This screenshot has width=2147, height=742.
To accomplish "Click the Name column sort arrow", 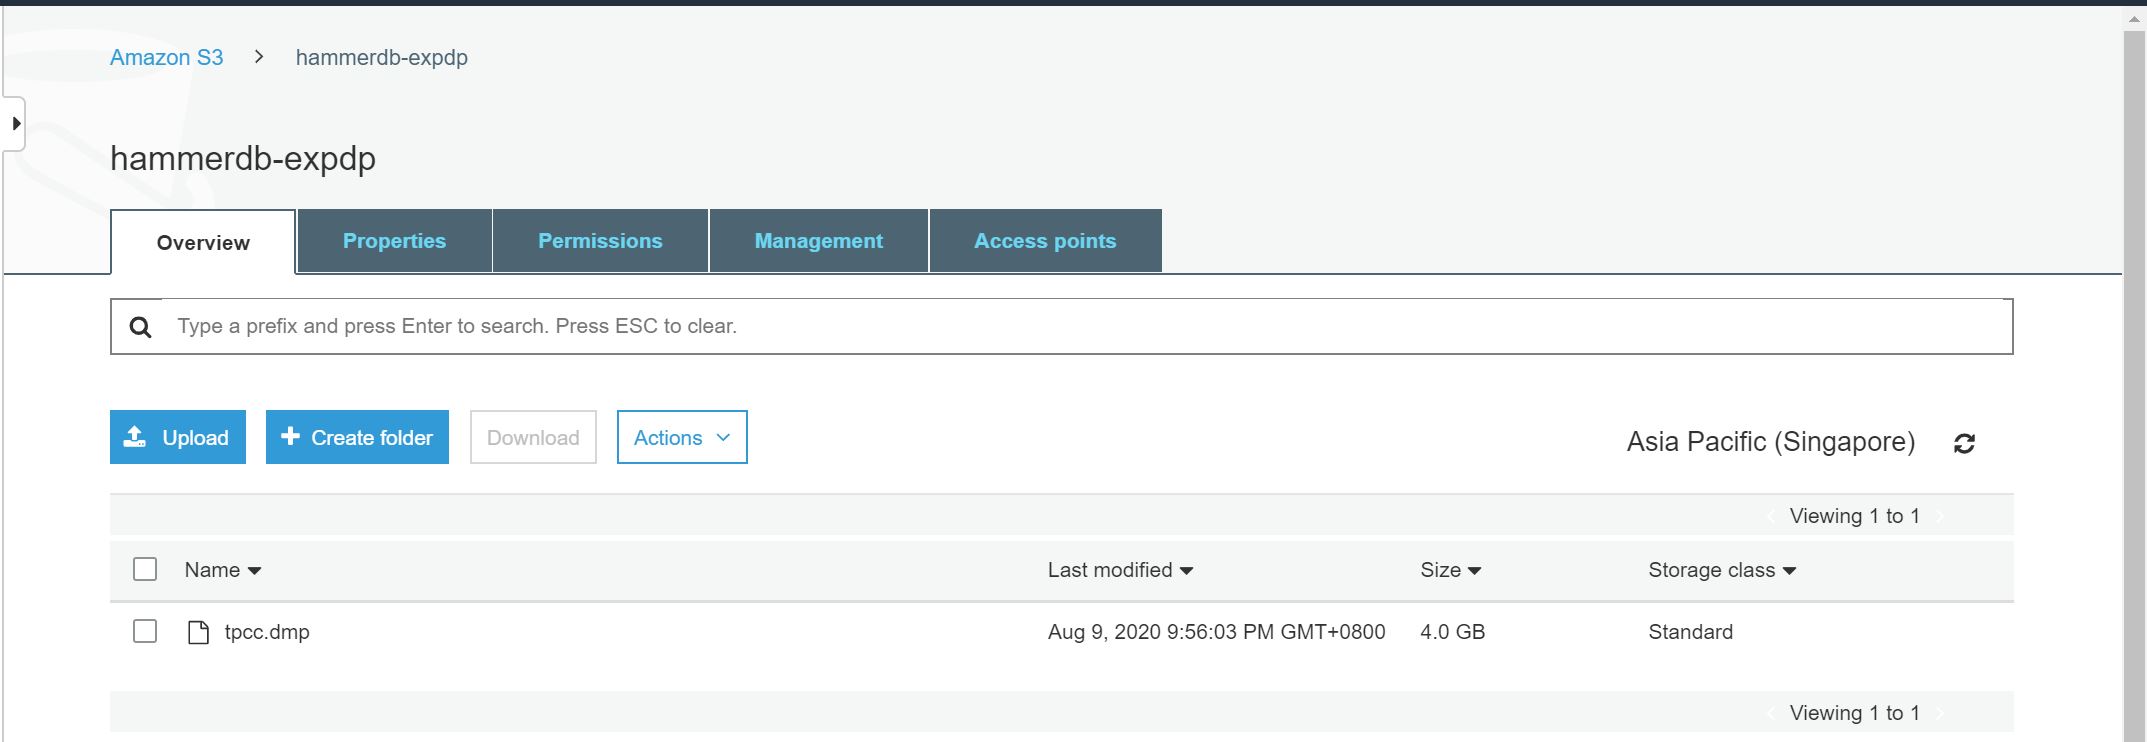I will [x=255, y=571].
